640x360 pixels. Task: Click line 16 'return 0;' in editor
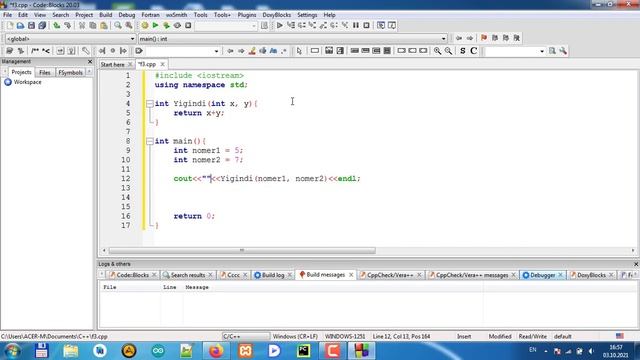point(194,216)
